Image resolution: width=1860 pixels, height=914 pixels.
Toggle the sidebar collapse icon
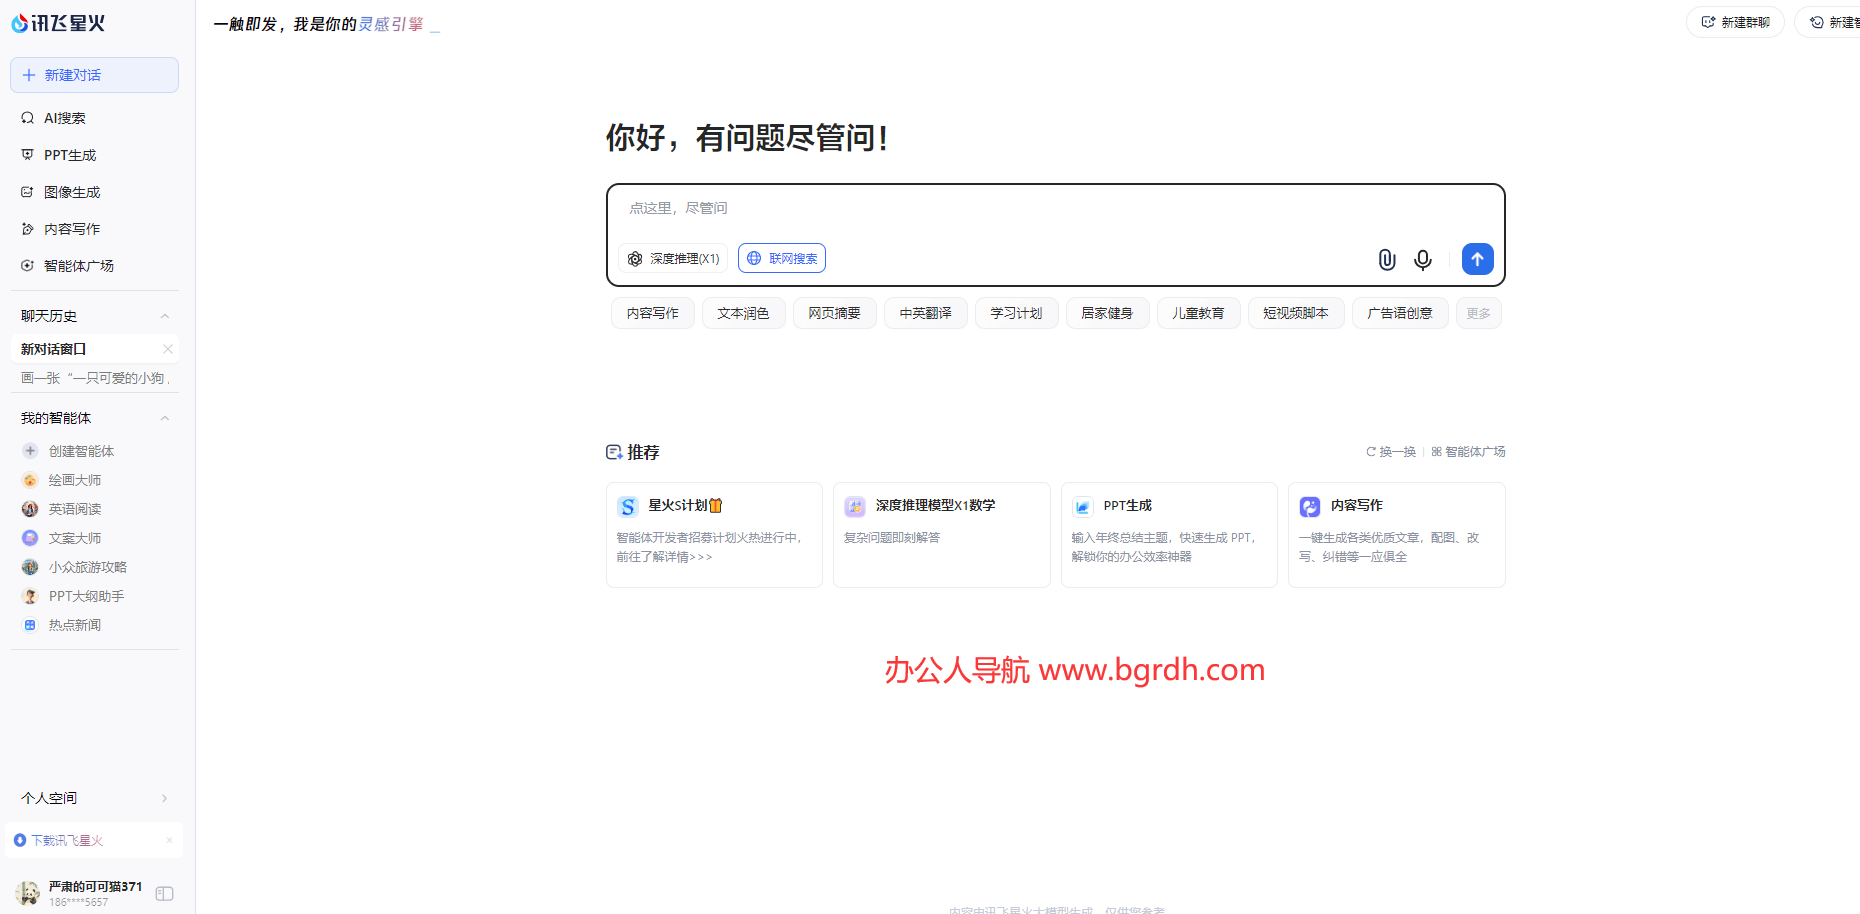[165, 894]
